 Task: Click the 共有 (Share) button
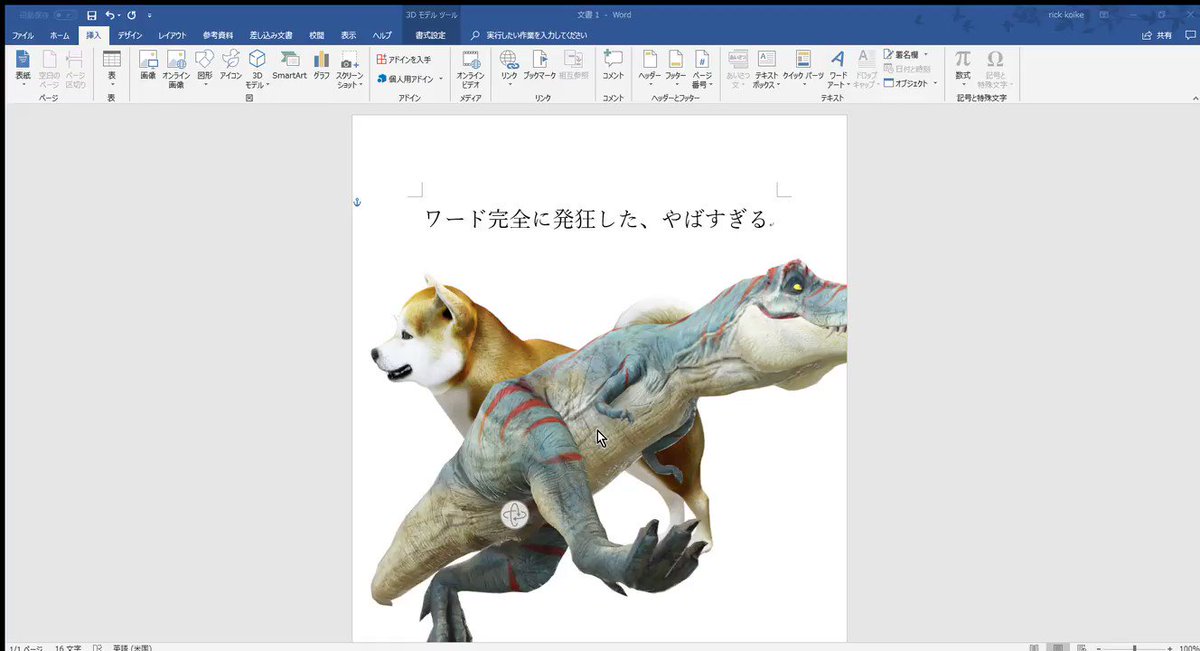[1157, 35]
